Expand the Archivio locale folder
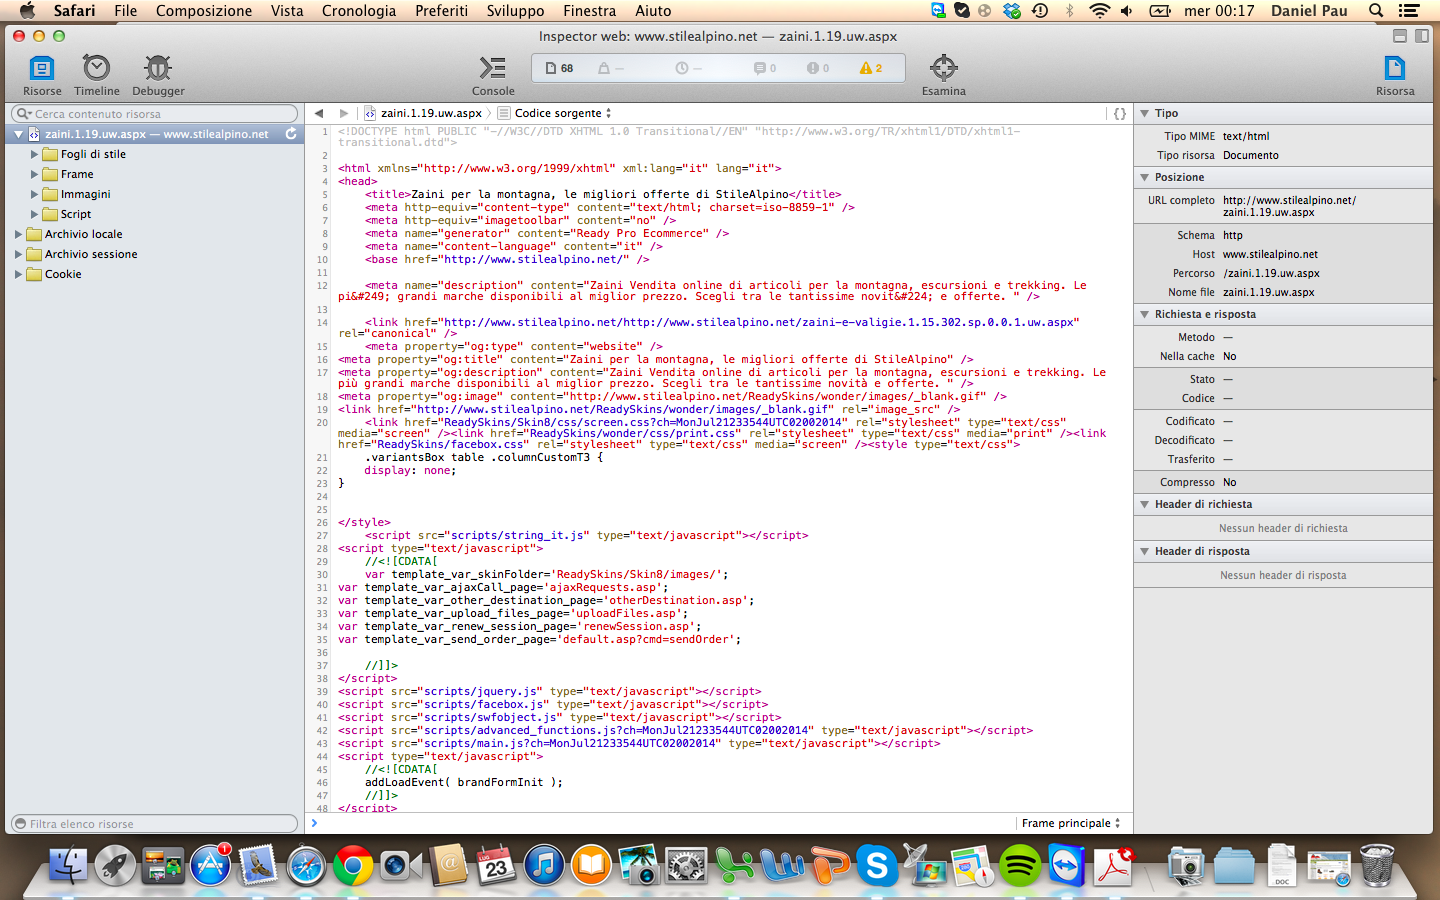Screen dimensions: 1440x900 click(x=19, y=234)
